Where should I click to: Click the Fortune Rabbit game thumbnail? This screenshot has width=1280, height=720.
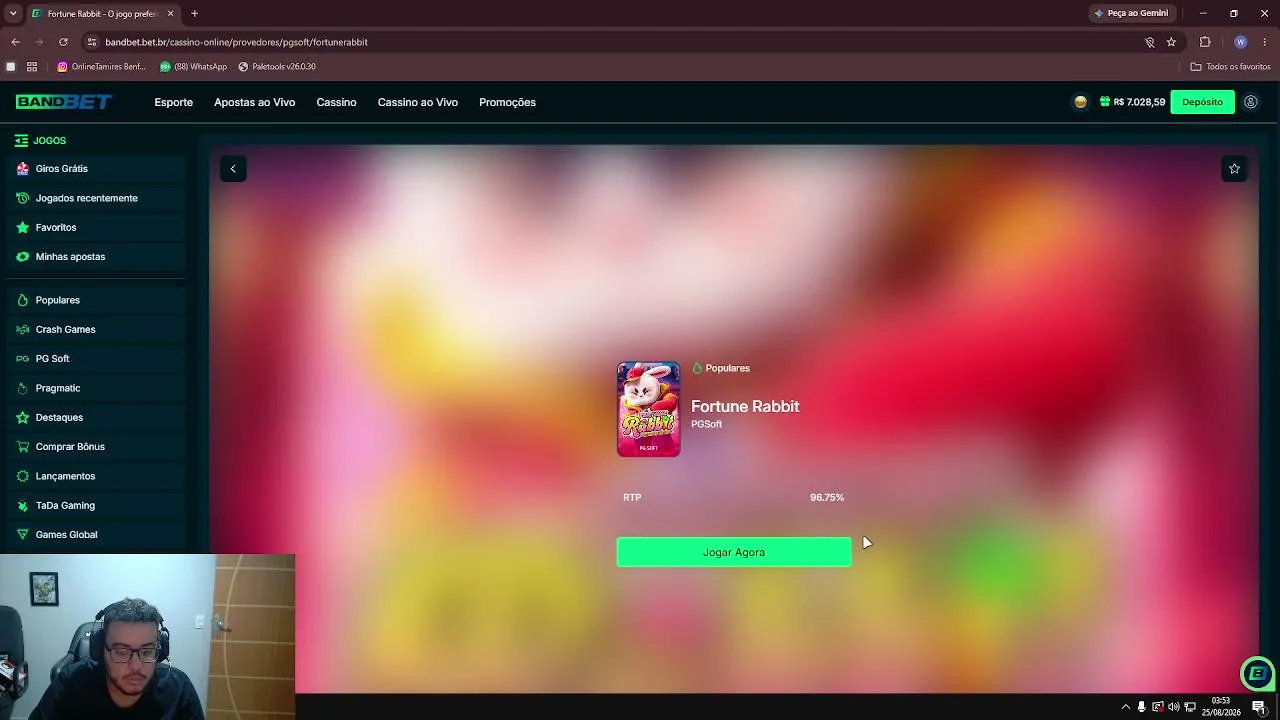pyautogui.click(x=649, y=410)
